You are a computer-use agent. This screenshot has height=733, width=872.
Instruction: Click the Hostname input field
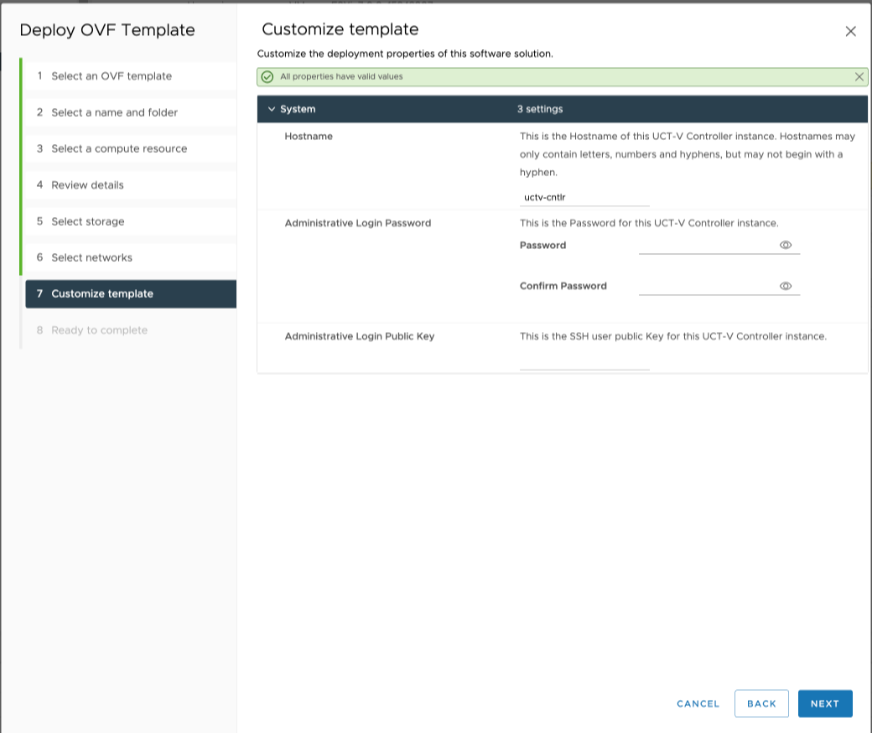tap(584, 198)
